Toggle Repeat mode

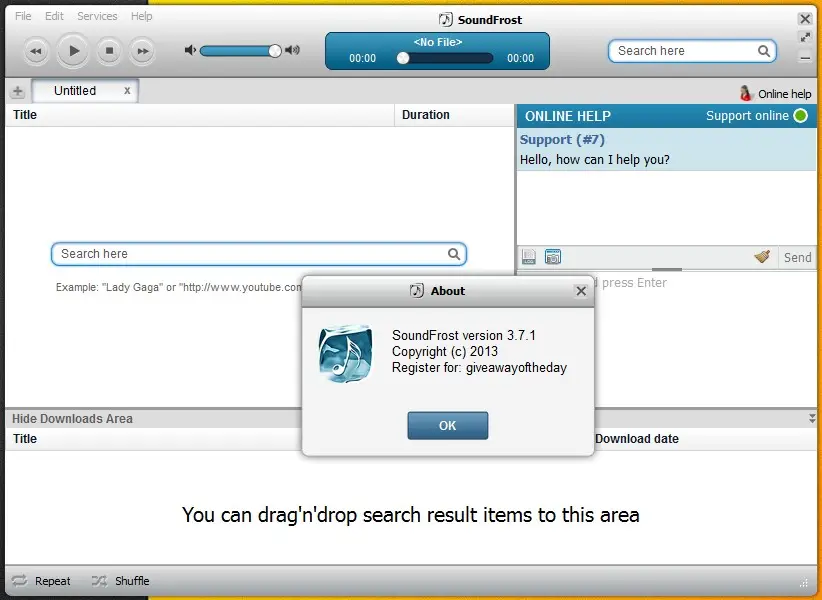point(41,581)
